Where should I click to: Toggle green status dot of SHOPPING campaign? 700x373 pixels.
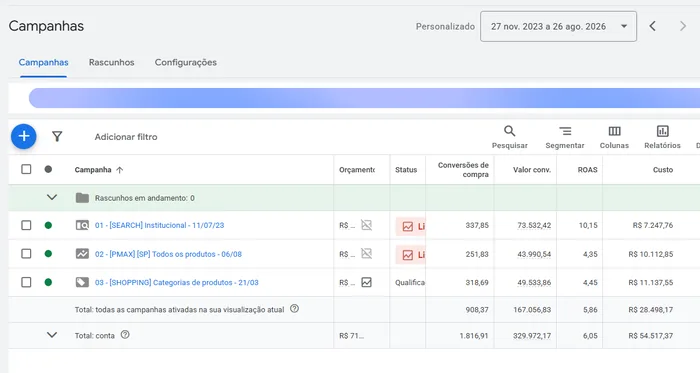[x=48, y=282]
